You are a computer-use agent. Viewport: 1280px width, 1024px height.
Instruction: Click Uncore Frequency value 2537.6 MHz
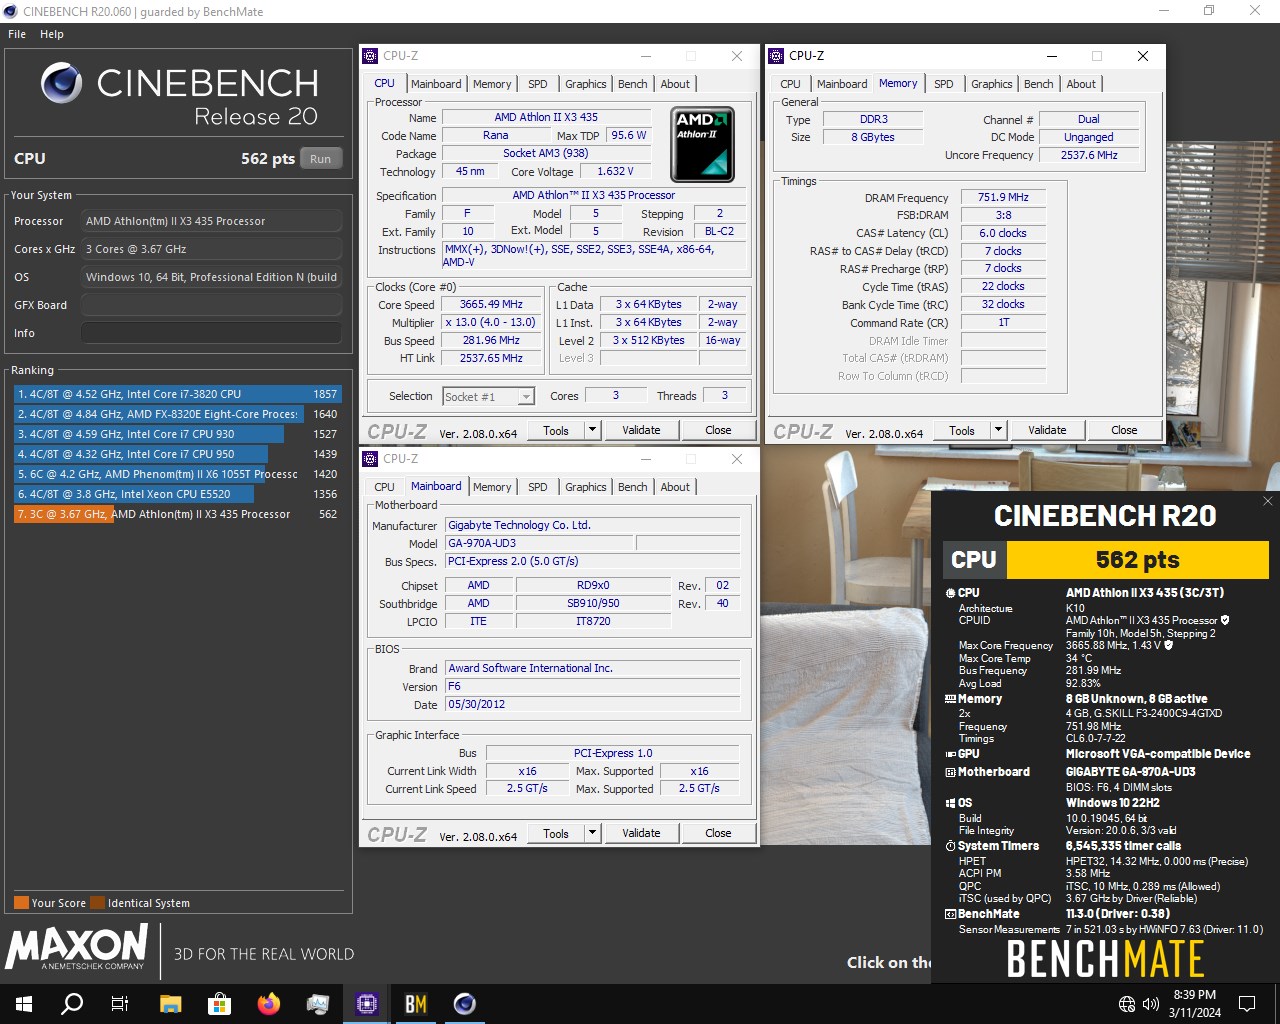pyautogui.click(x=1089, y=155)
